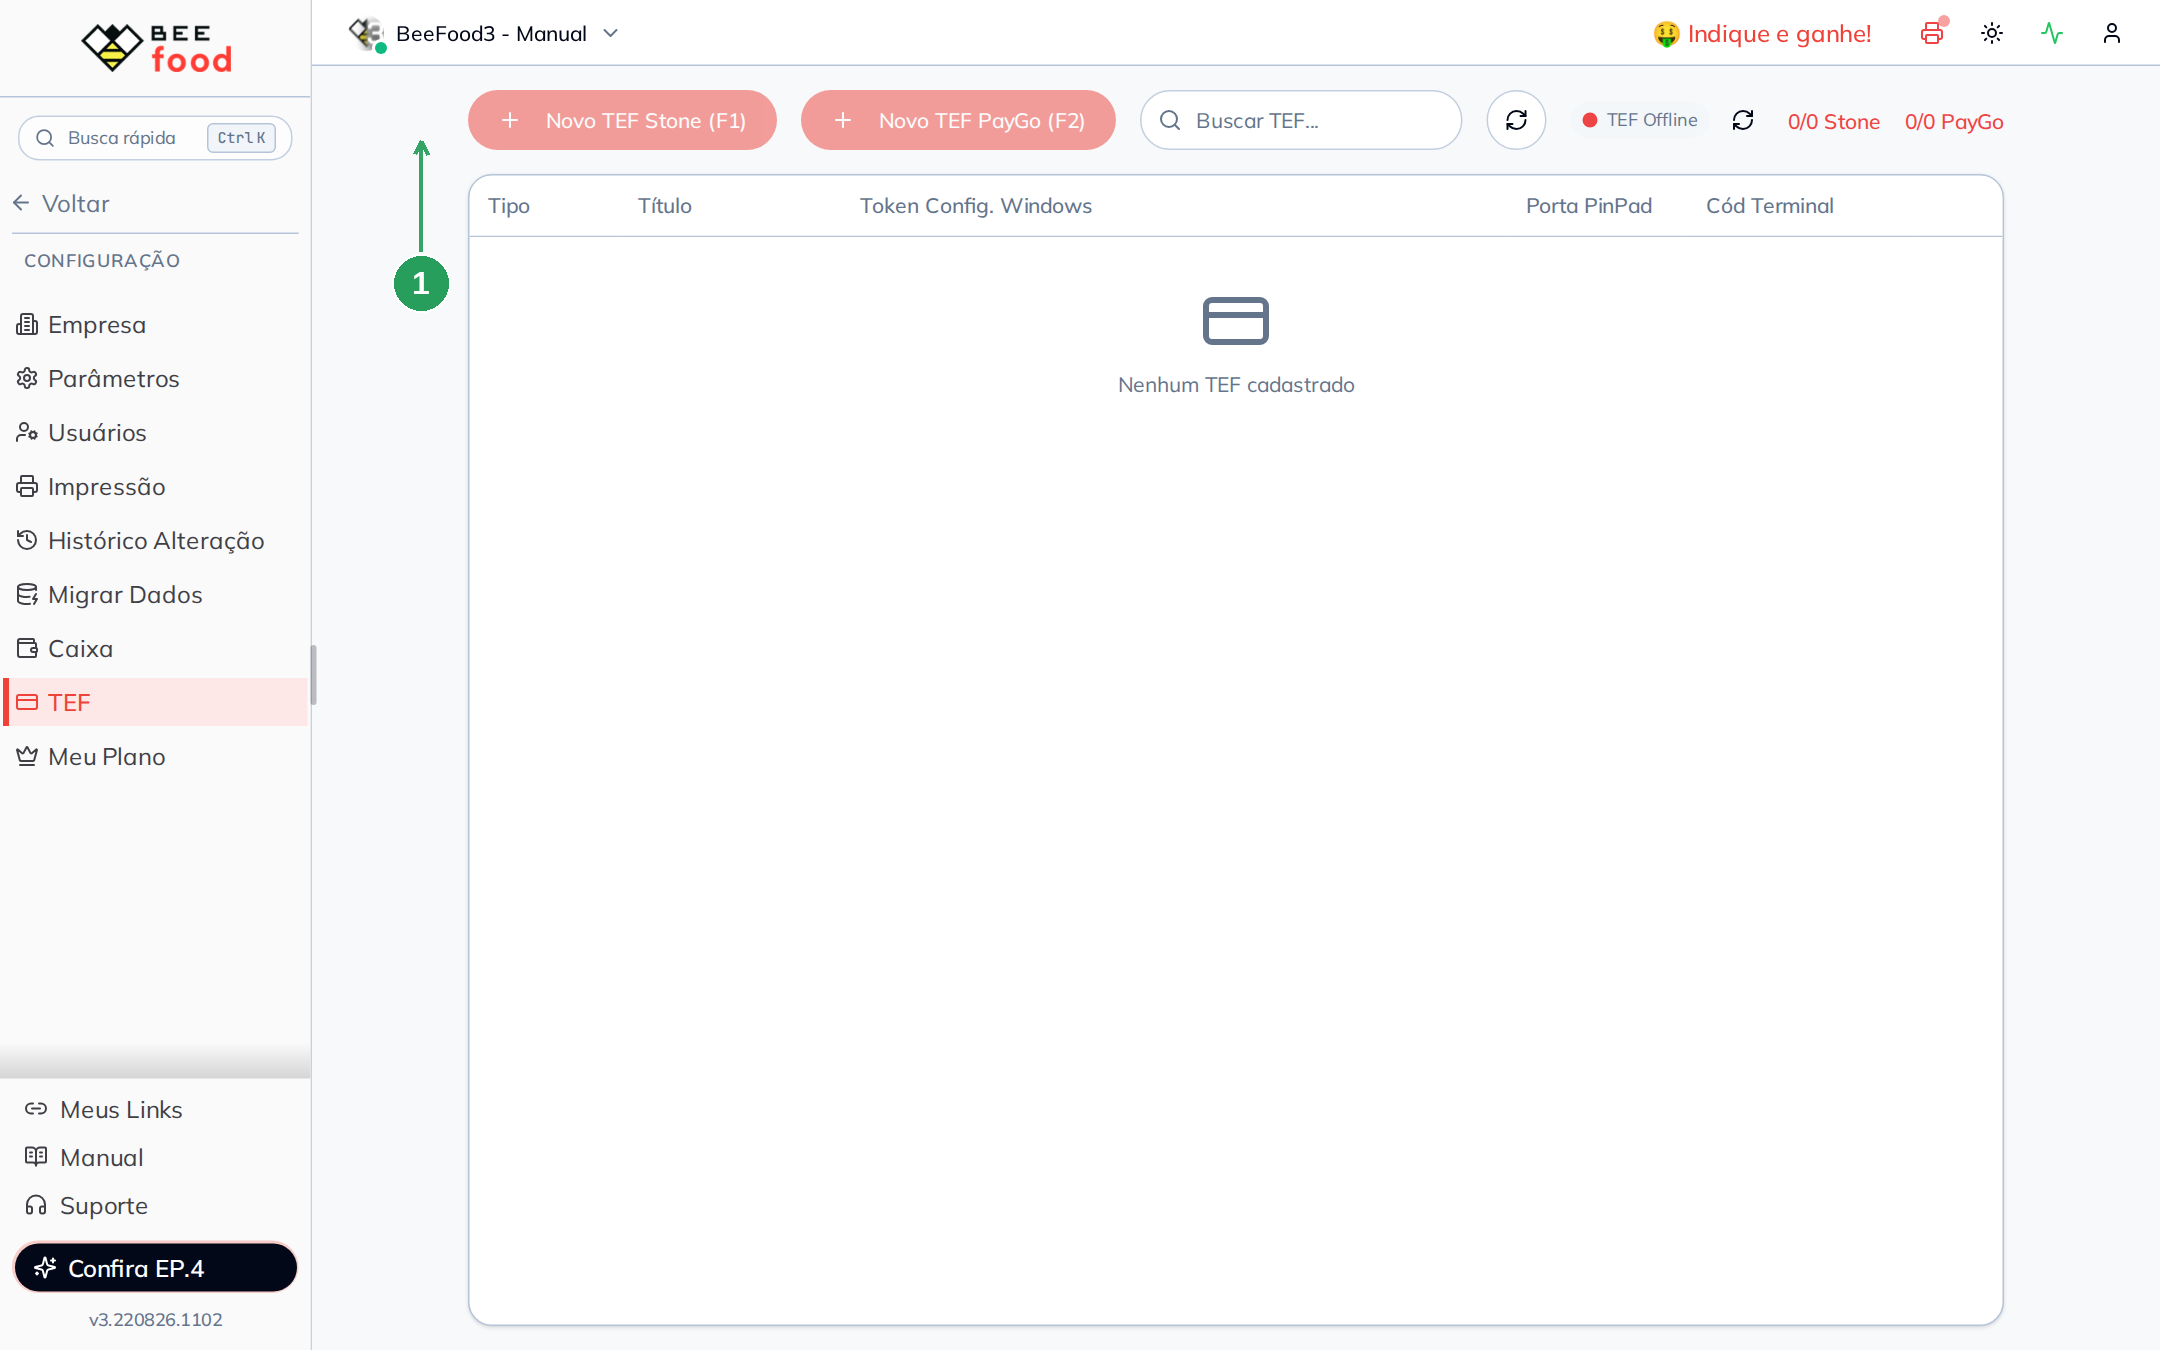
Task: Click the version text v3.220826.1102
Action: tap(155, 1320)
